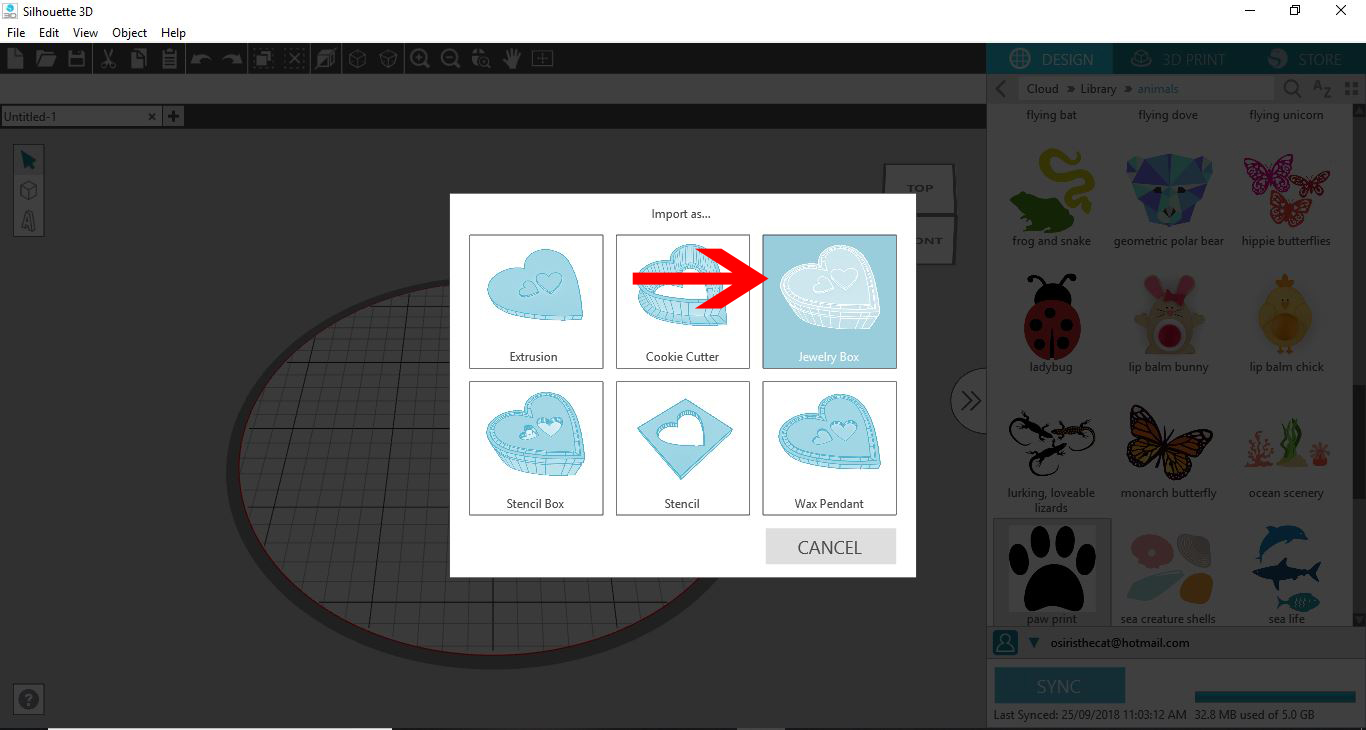
Task: Expand account dropdown triangle beside email
Action: coord(1034,643)
